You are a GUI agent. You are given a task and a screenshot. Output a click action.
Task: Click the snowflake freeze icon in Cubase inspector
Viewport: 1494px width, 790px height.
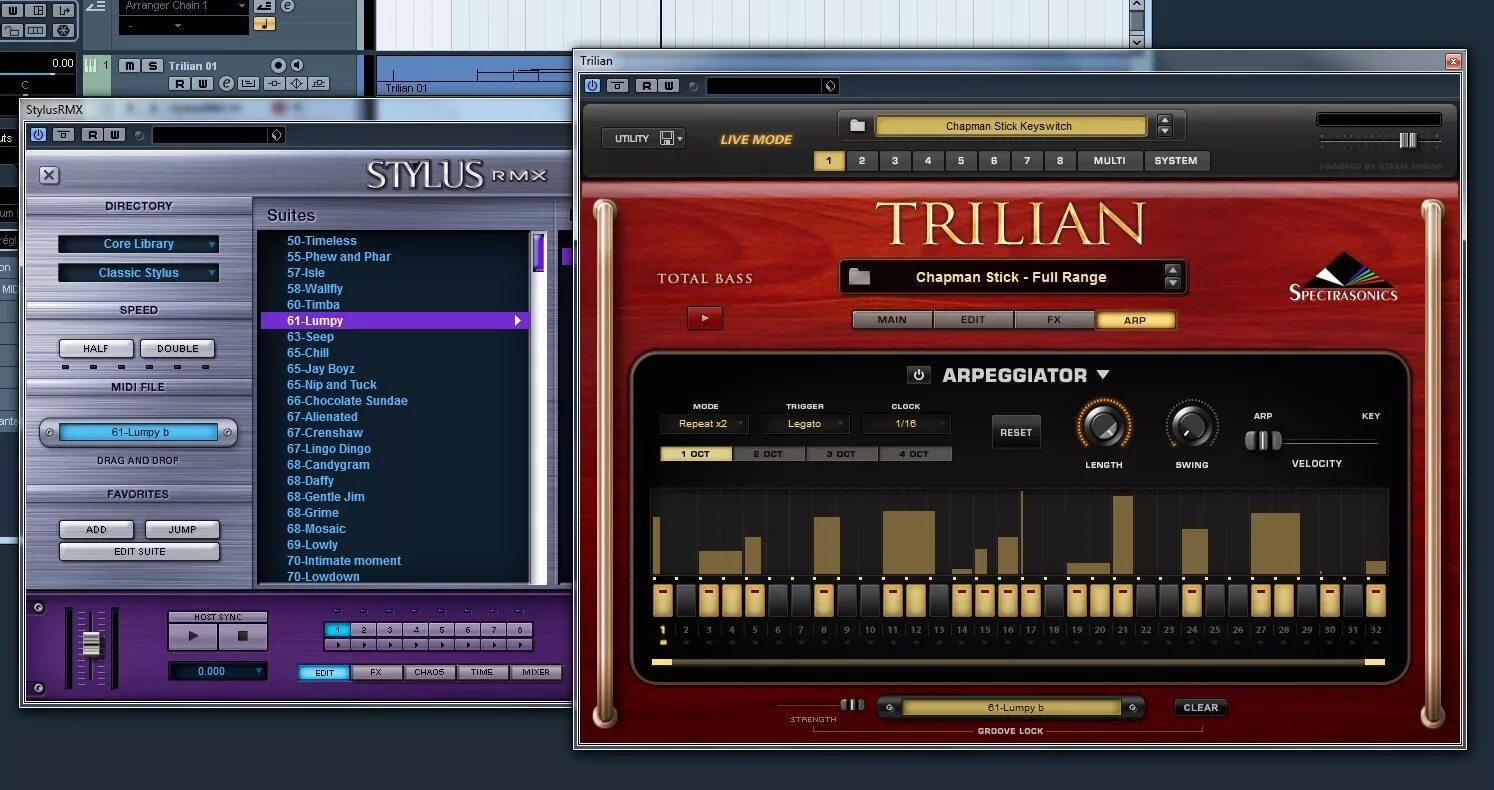pos(62,30)
